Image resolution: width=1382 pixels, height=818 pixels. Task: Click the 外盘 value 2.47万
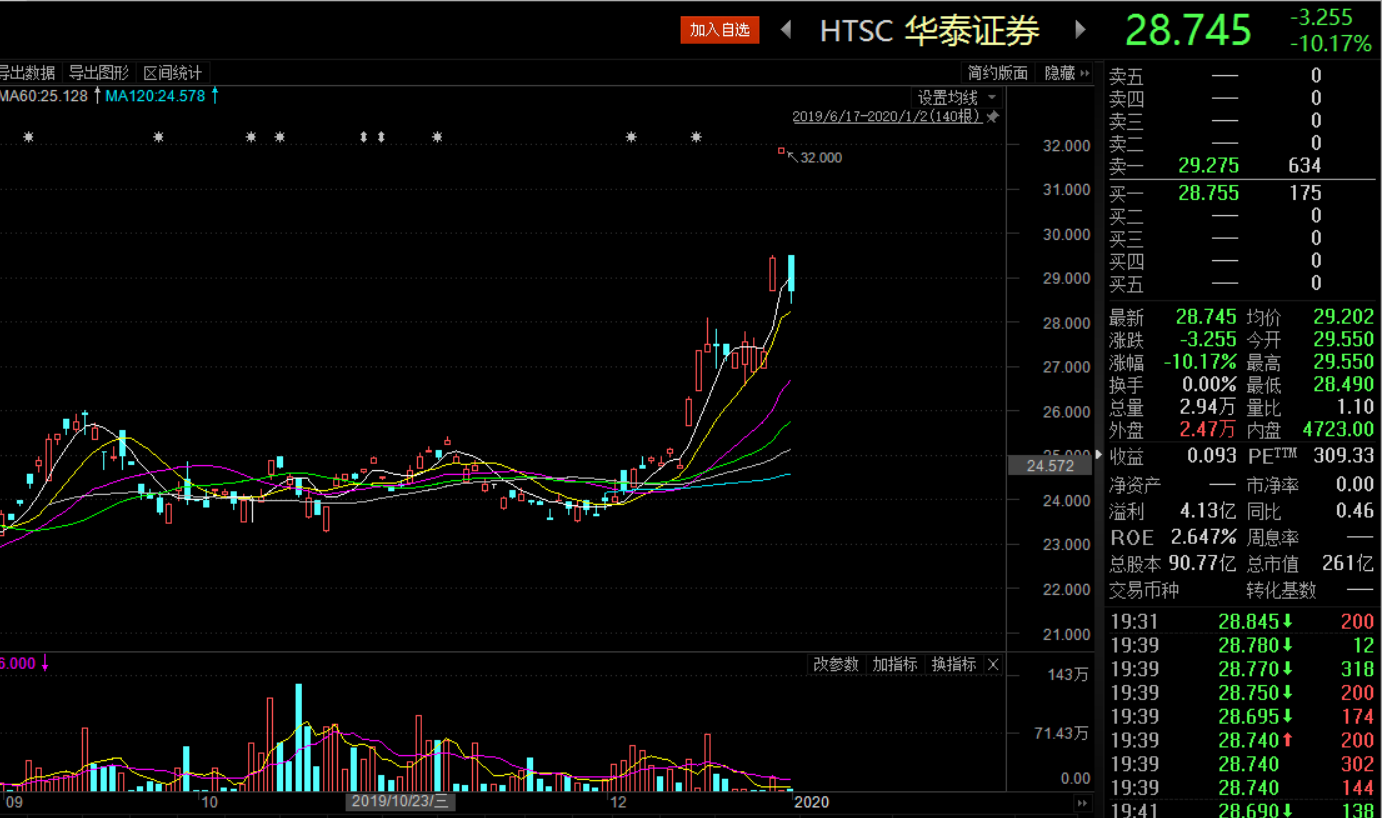[1207, 430]
